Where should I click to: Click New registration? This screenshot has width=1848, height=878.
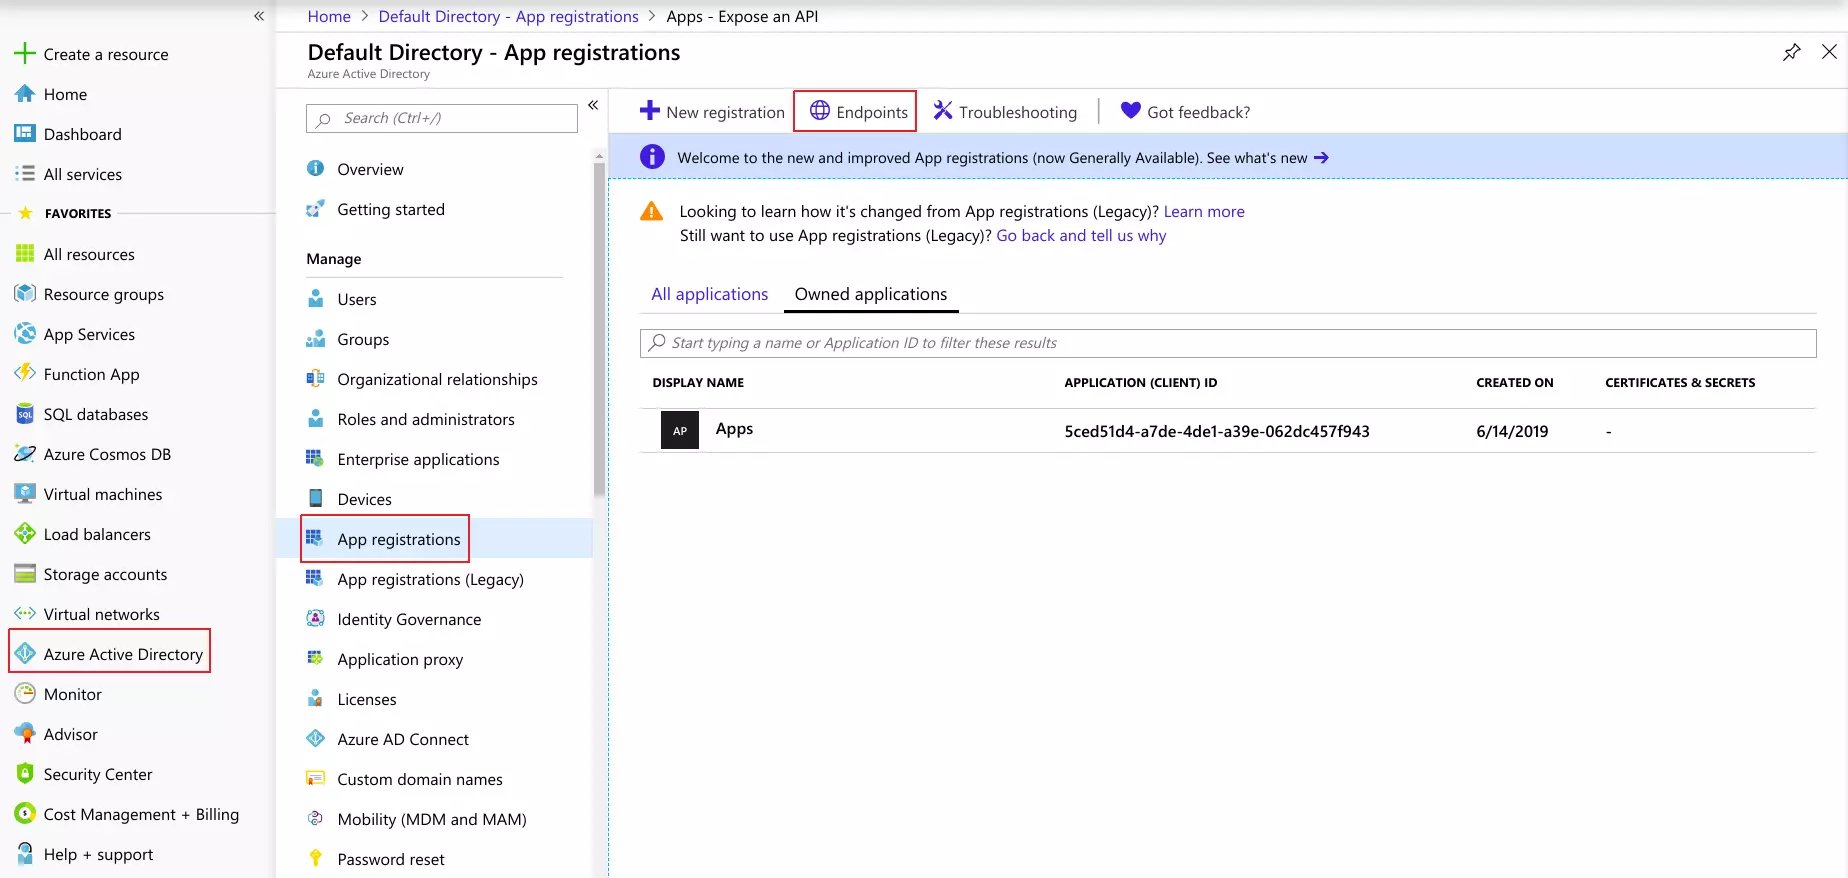(x=712, y=112)
